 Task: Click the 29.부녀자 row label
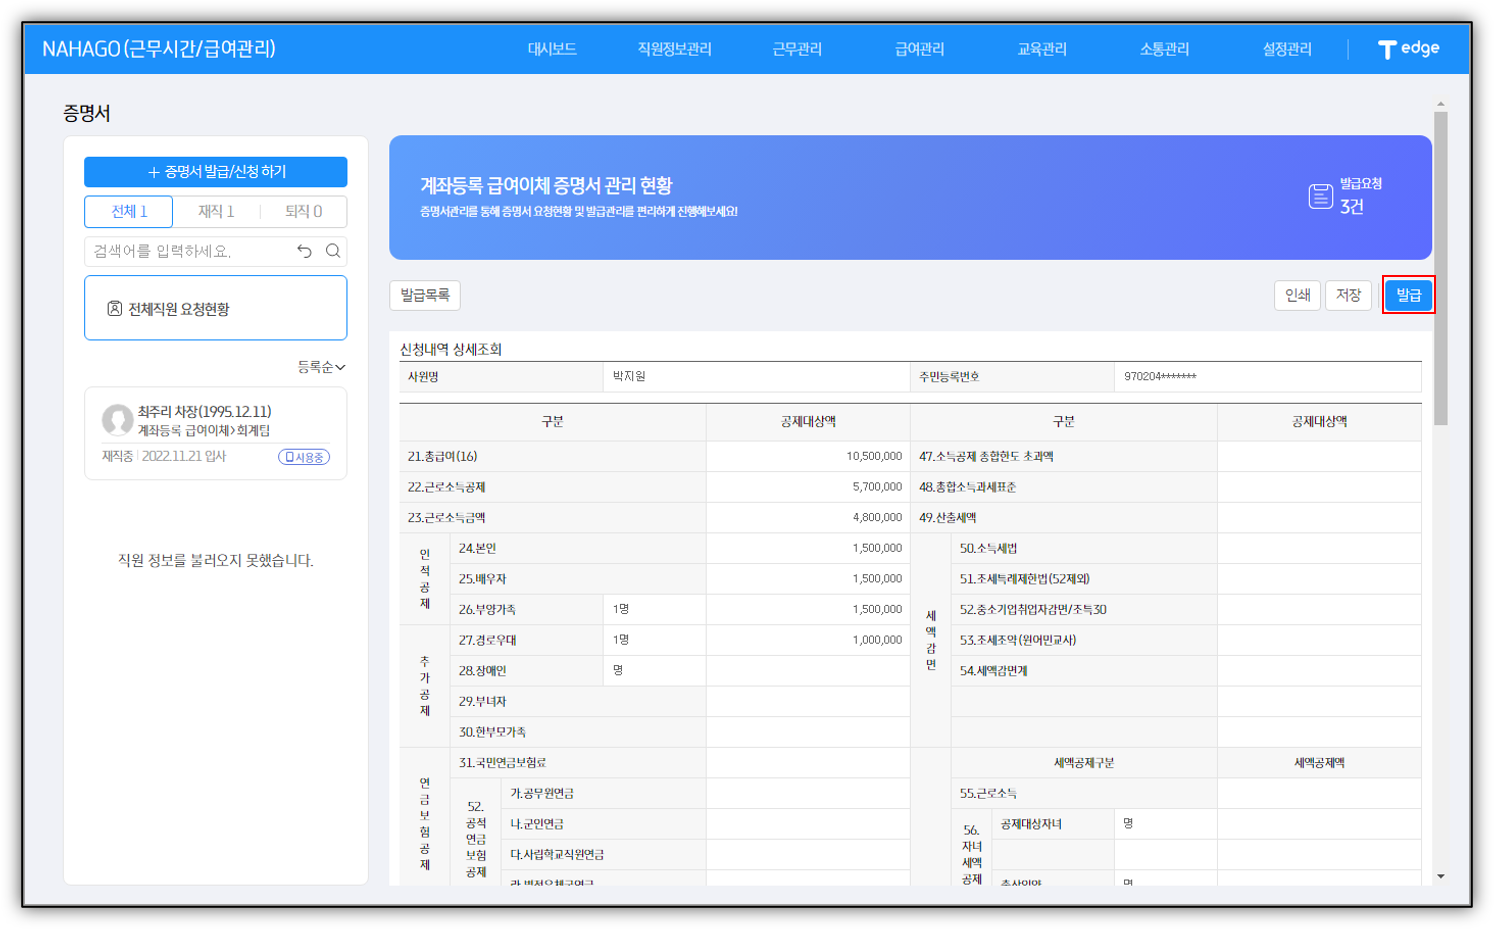(482, 702)
